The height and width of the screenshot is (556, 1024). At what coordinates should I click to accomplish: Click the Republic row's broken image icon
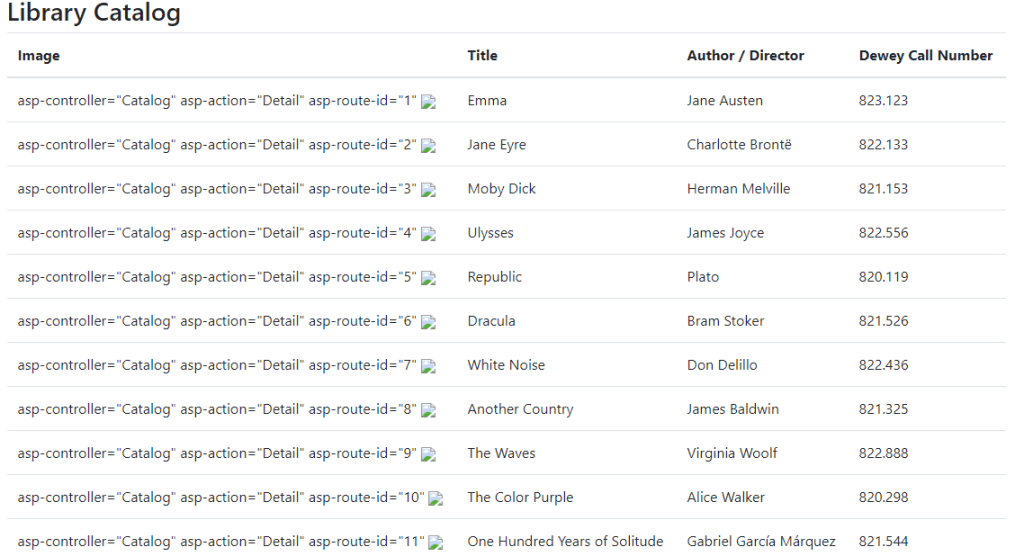tap(428, 278)
